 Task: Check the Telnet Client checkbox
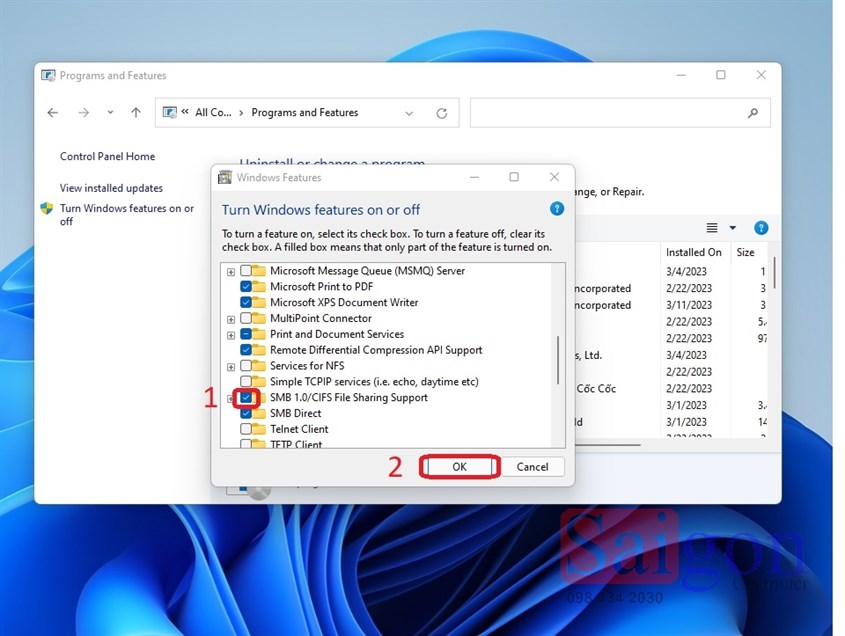[246, 429]
